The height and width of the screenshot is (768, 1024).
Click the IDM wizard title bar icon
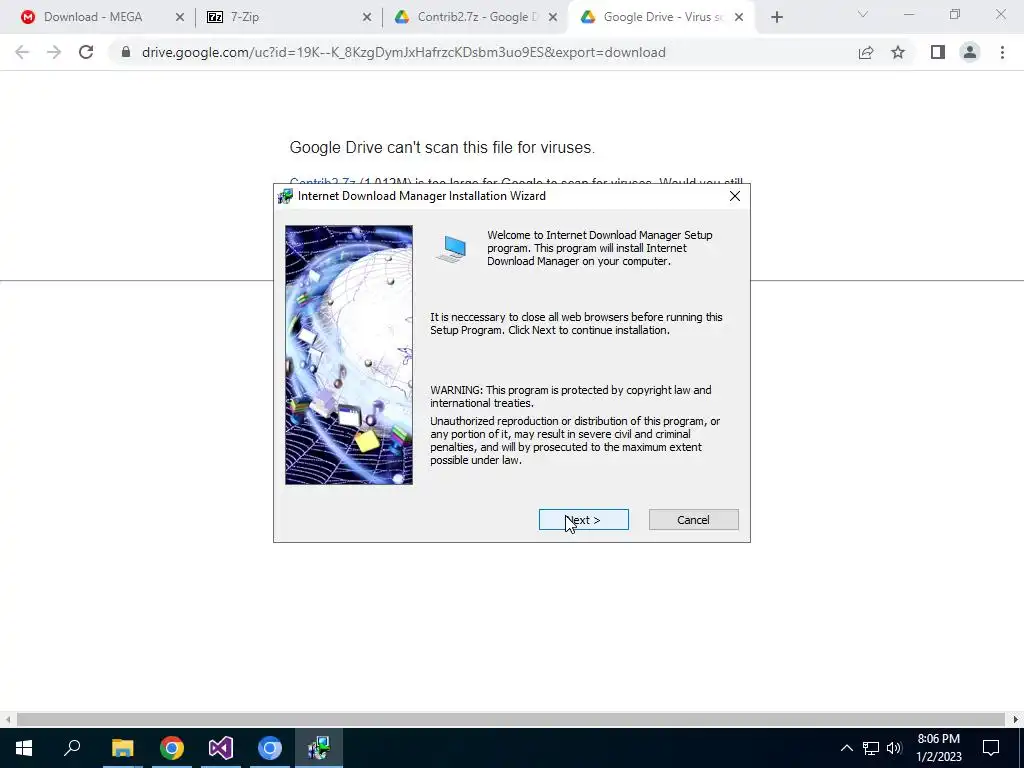(285, 196)
